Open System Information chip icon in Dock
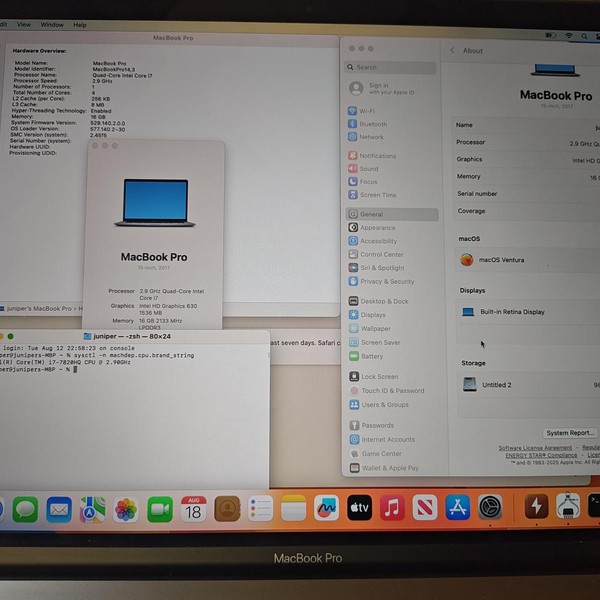 click(568, 506)
